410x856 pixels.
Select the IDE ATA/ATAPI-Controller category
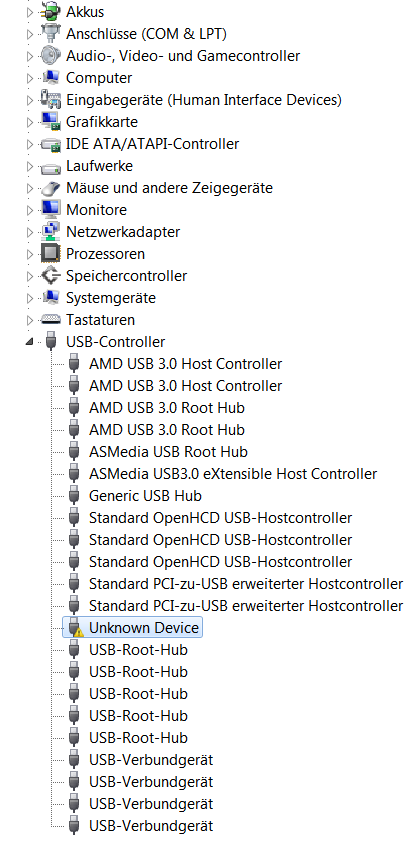point(152,144)
